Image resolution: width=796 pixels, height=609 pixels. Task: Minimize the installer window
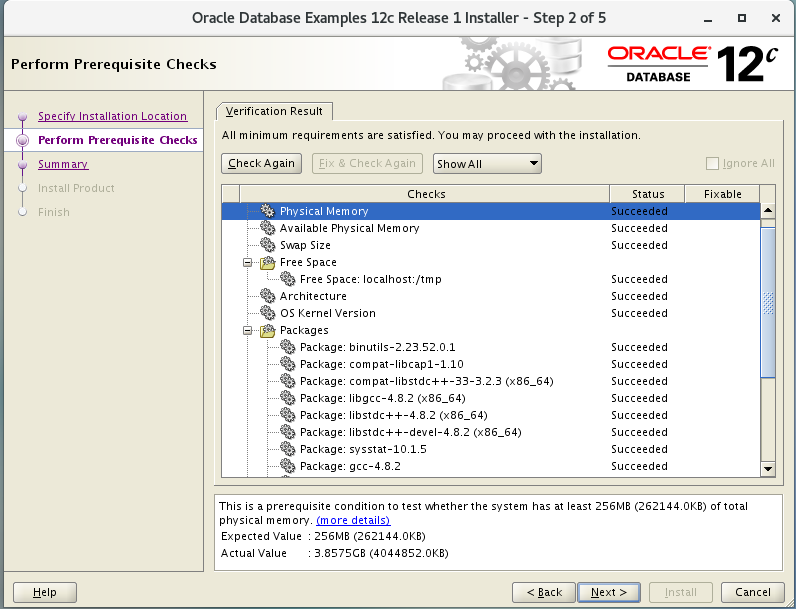click(708, 19)
